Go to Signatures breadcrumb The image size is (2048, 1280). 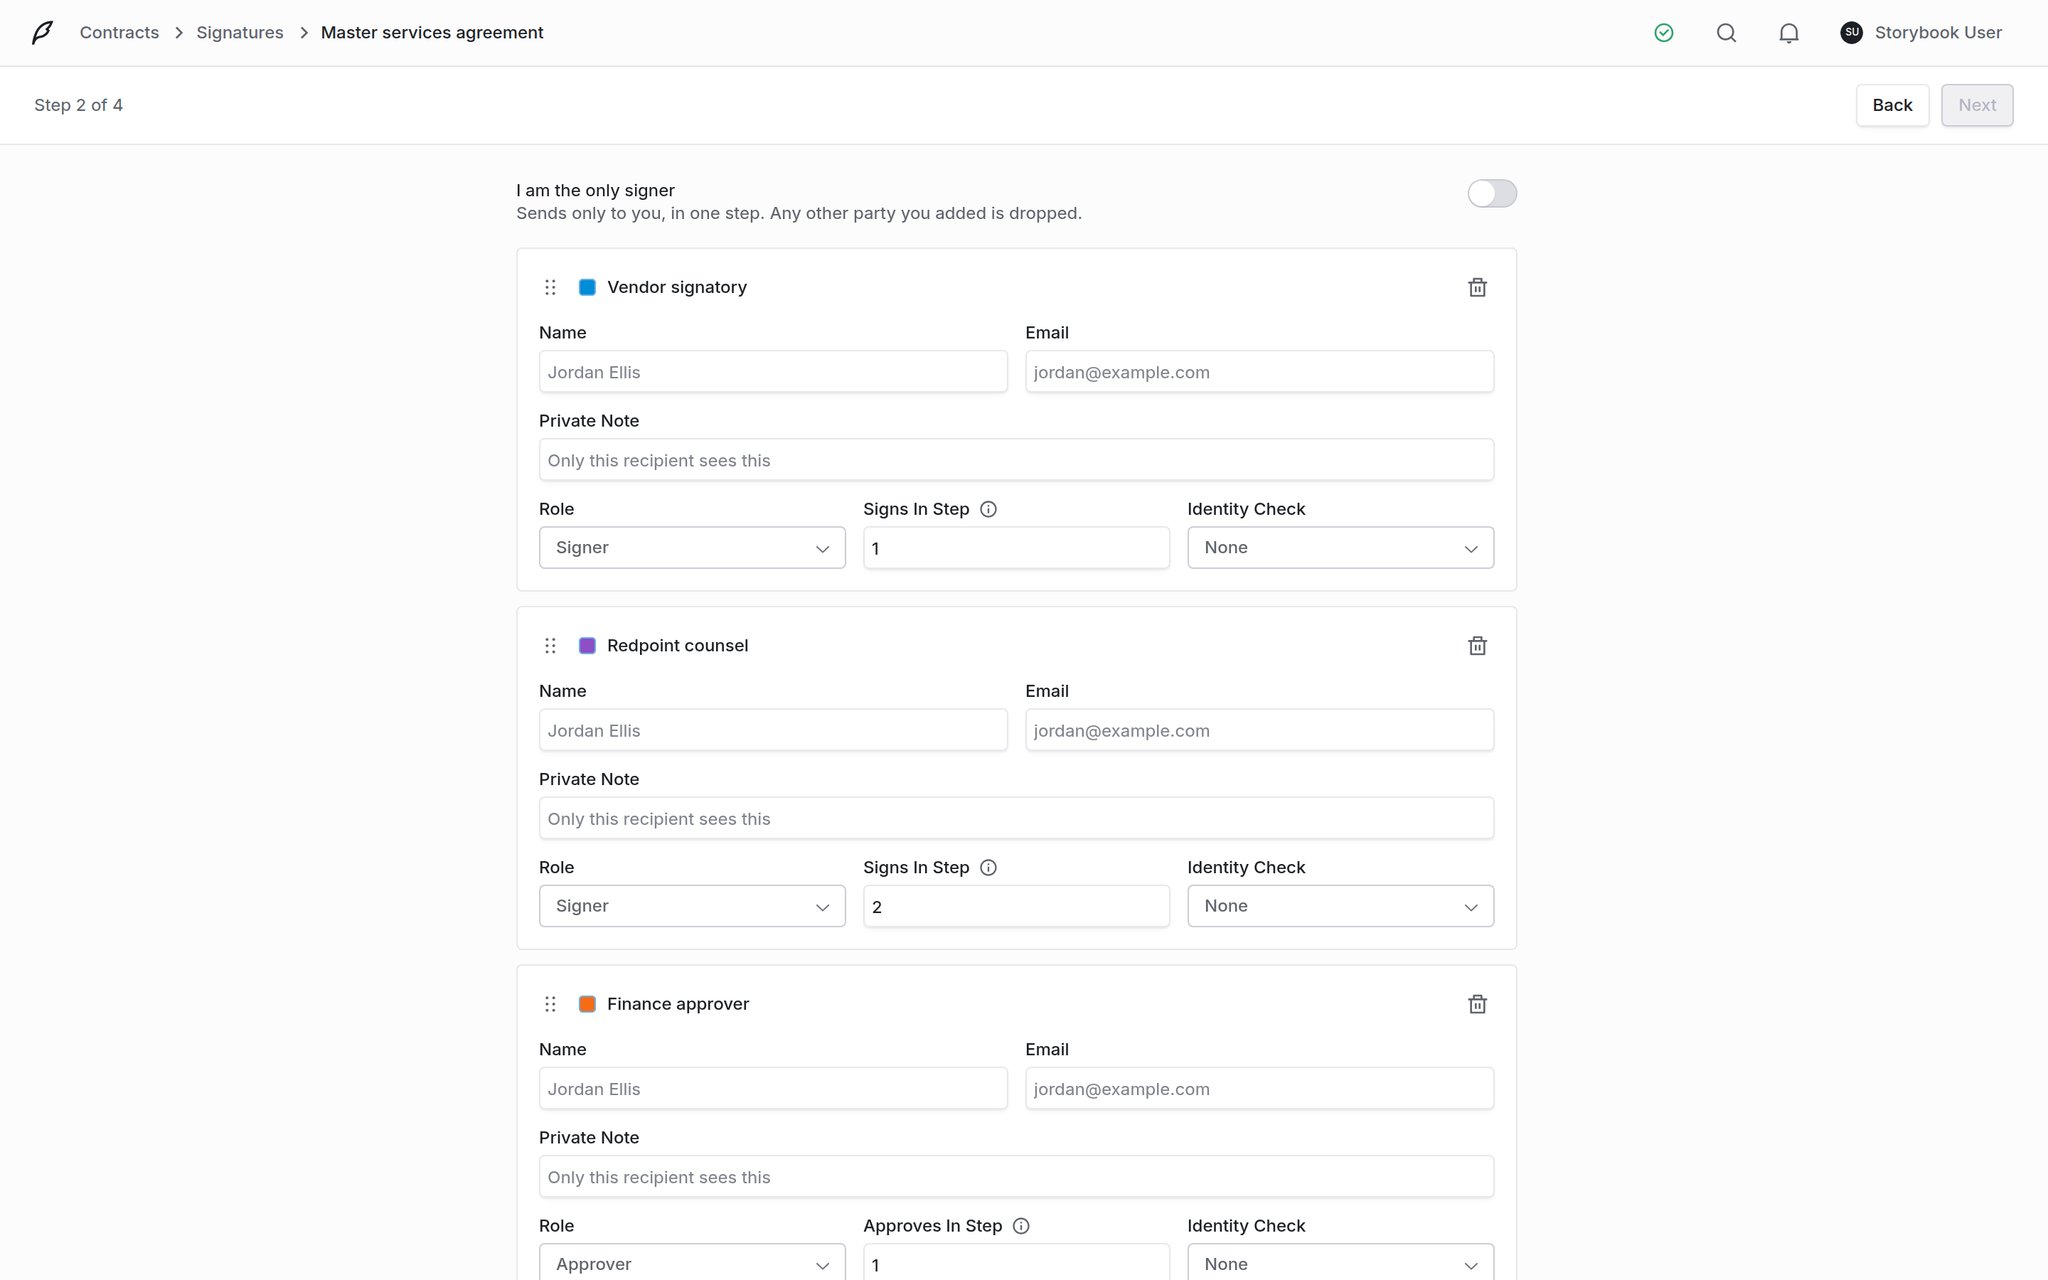click(x=240, y=33)
